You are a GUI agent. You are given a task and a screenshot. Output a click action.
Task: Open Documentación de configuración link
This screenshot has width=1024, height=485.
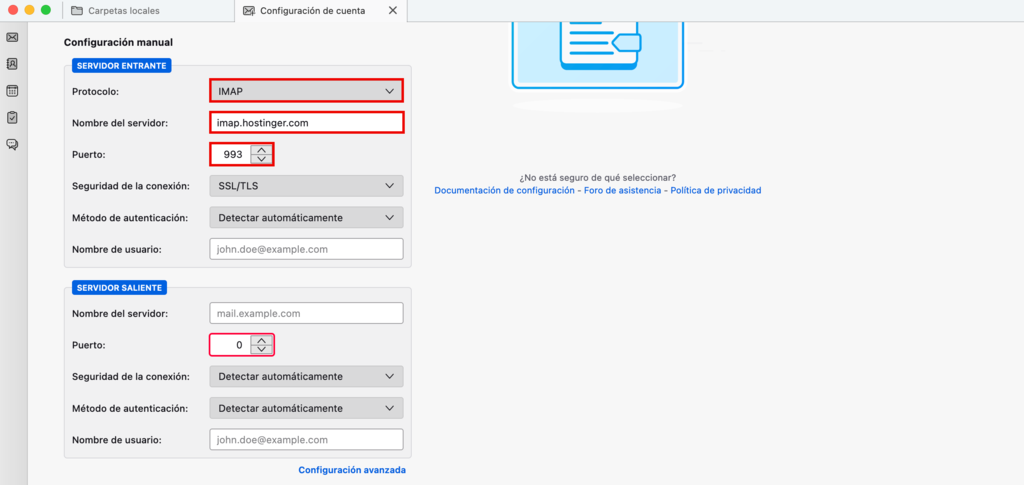(504, 191)
